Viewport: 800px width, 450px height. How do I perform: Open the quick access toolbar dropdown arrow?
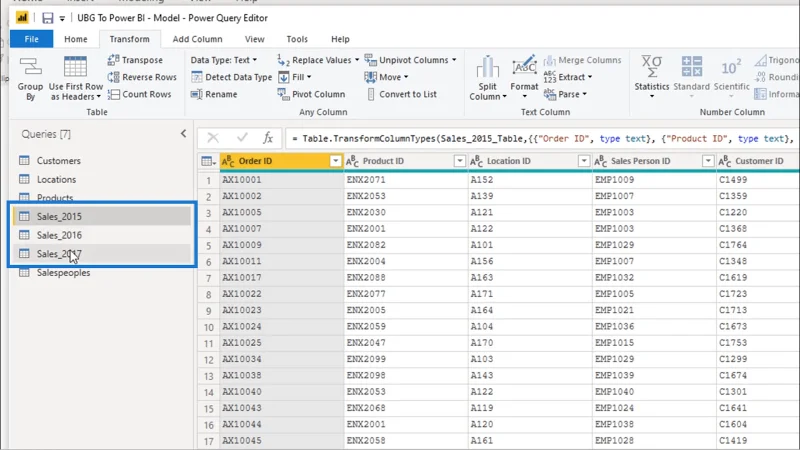click(62, 19)
